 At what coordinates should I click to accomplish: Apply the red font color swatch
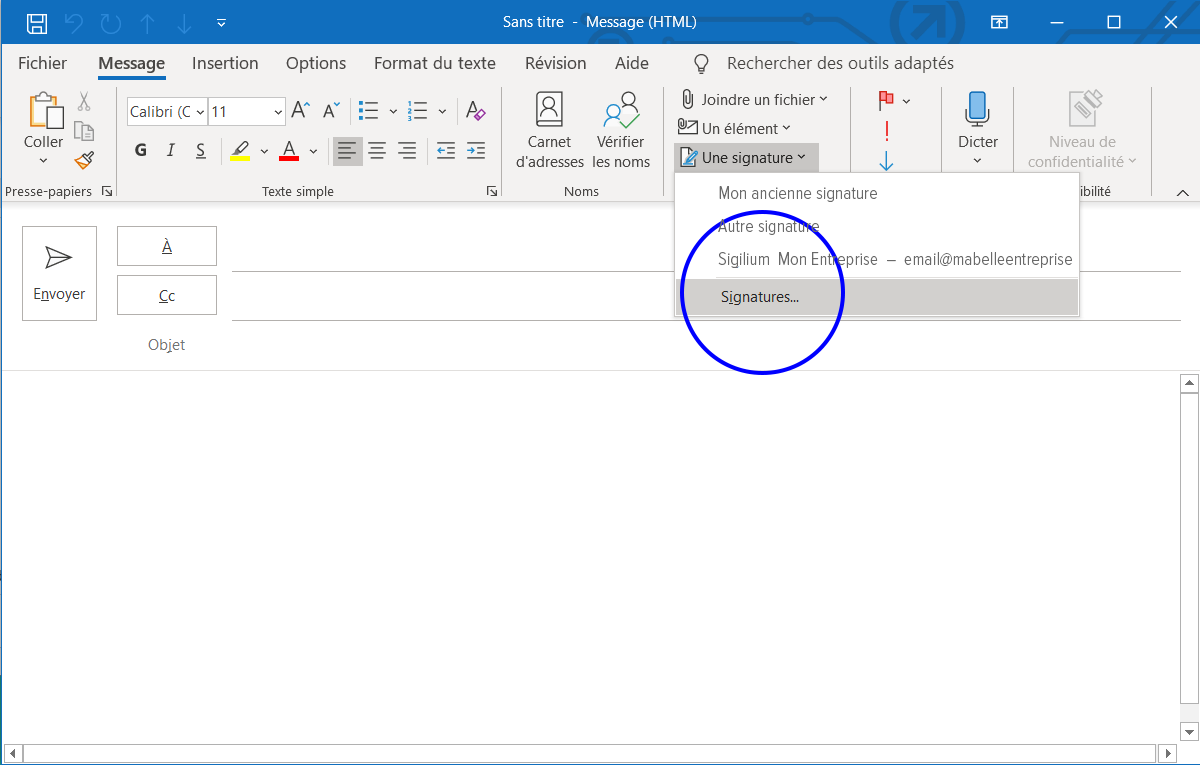[x=290, y=151]
